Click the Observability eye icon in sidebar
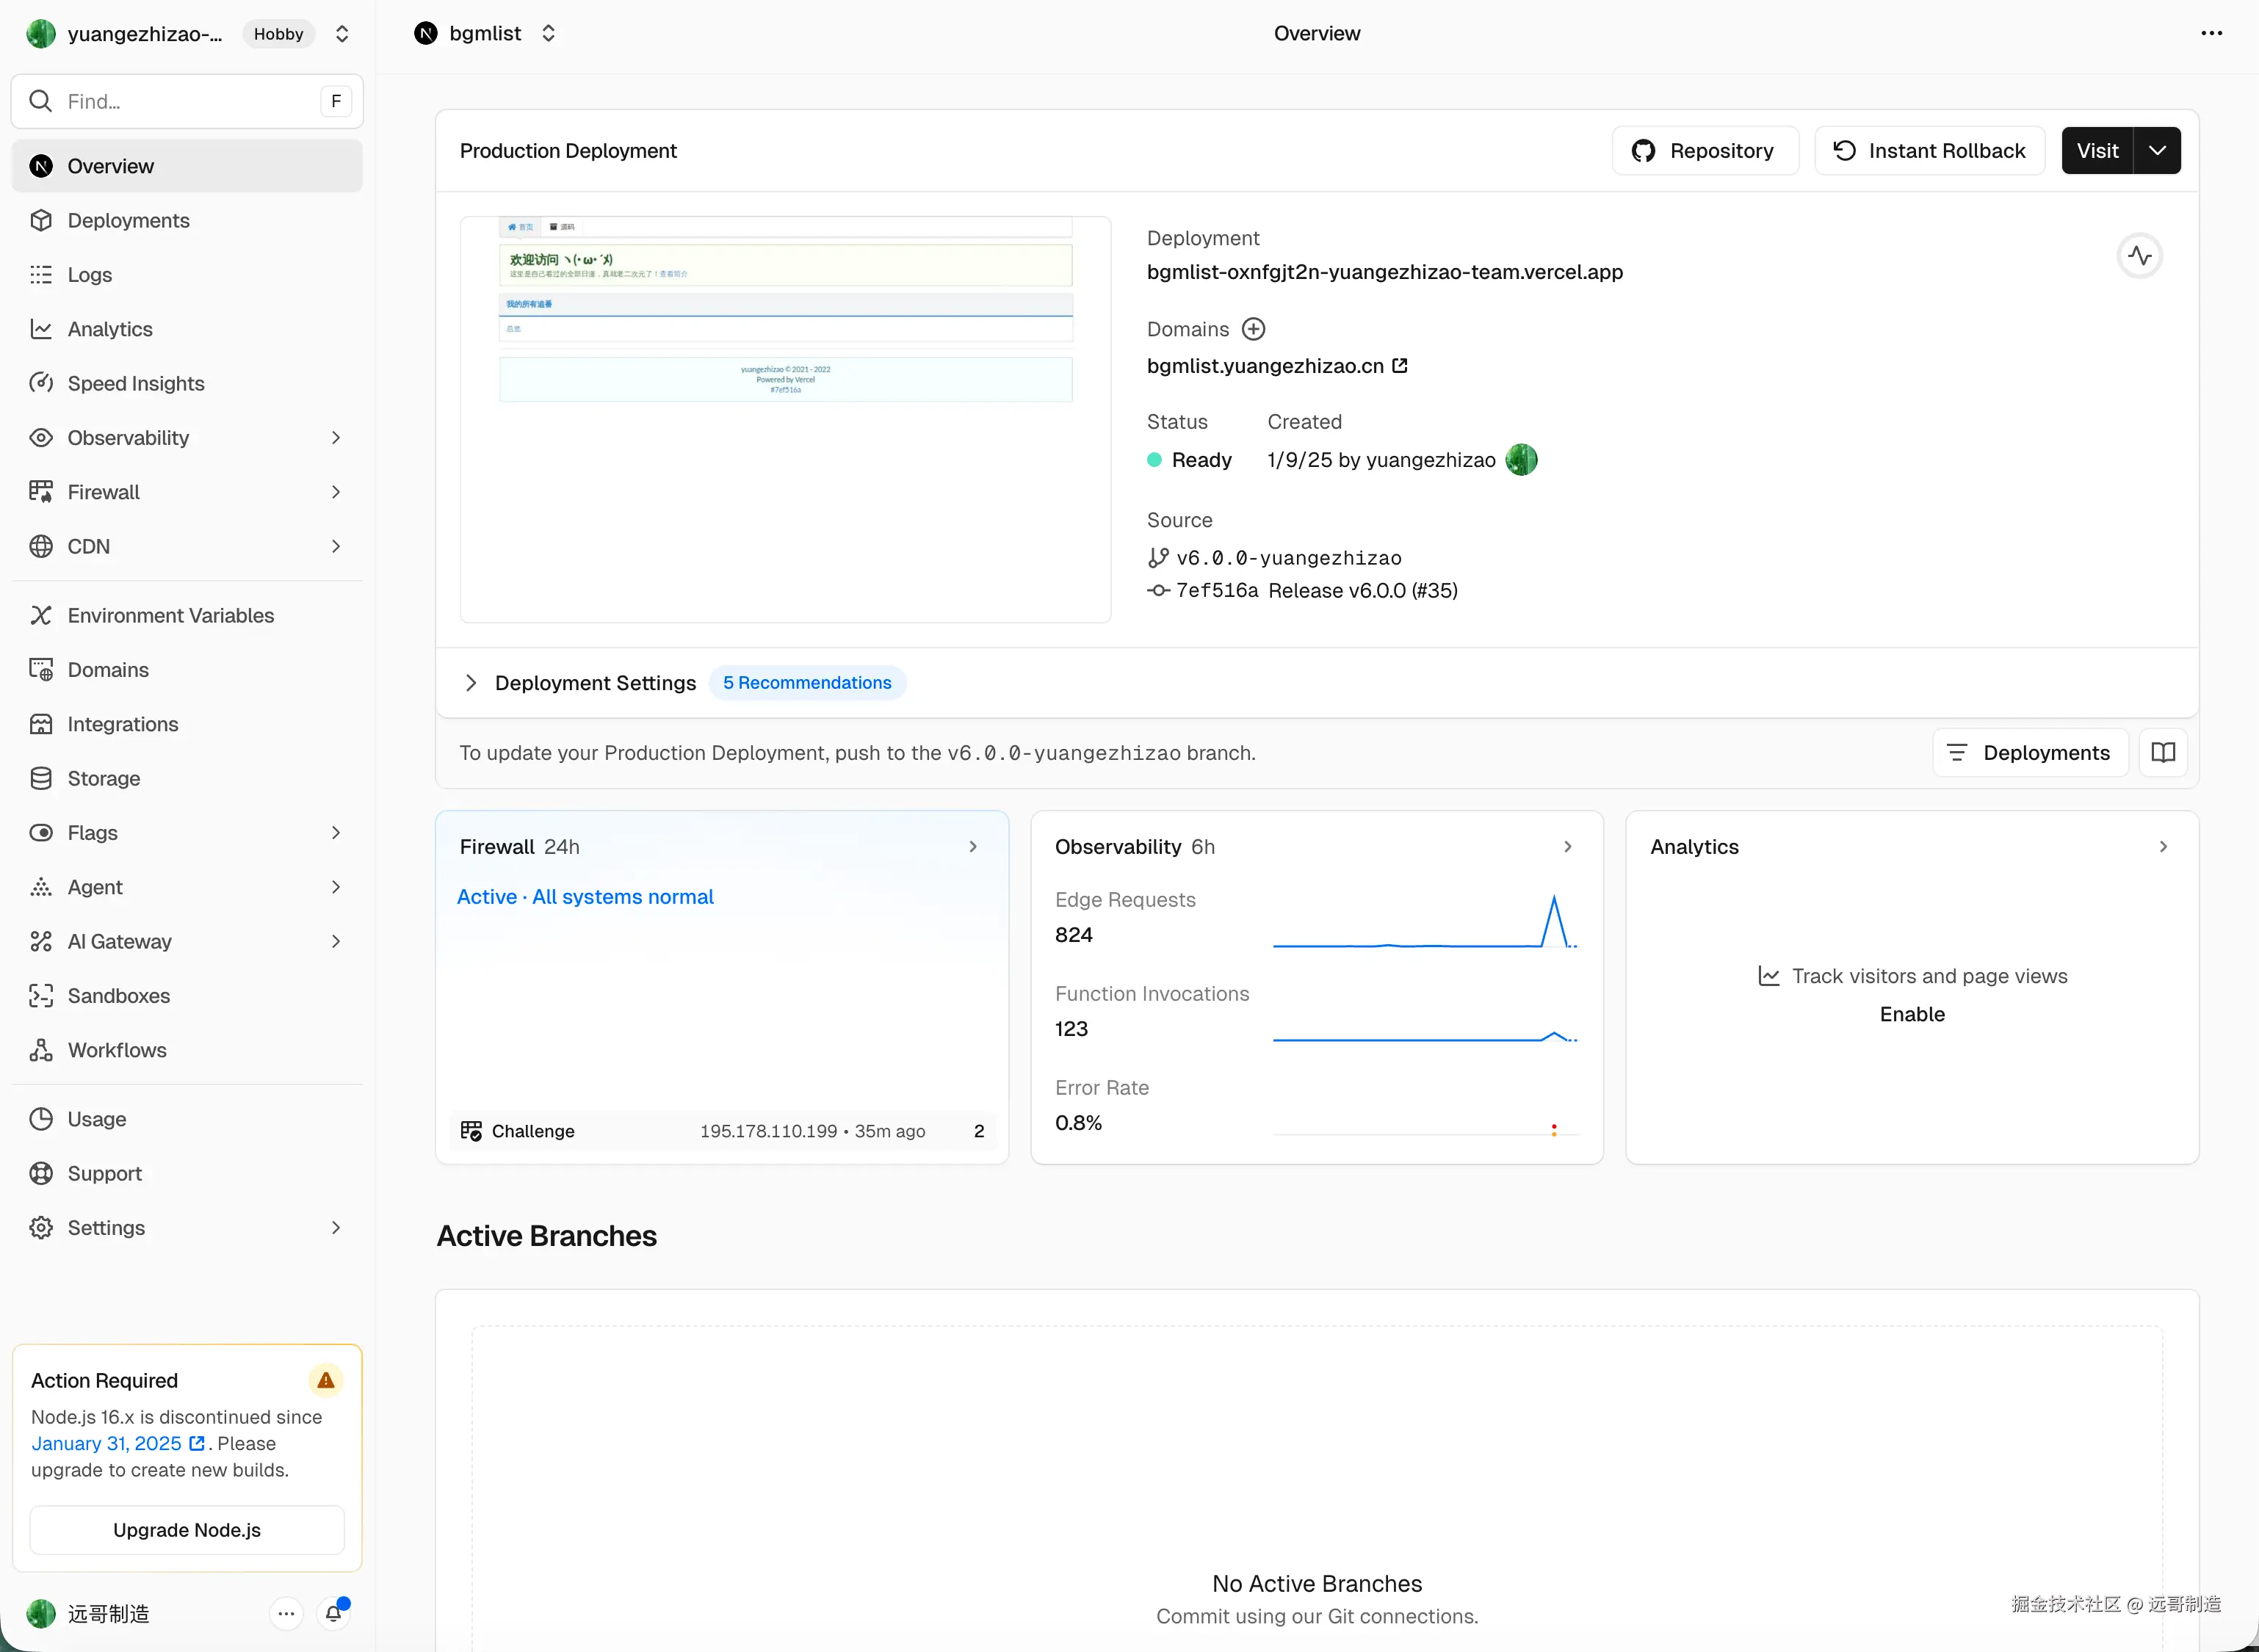The image size is (2259, 1652). (x=41, y=438)
